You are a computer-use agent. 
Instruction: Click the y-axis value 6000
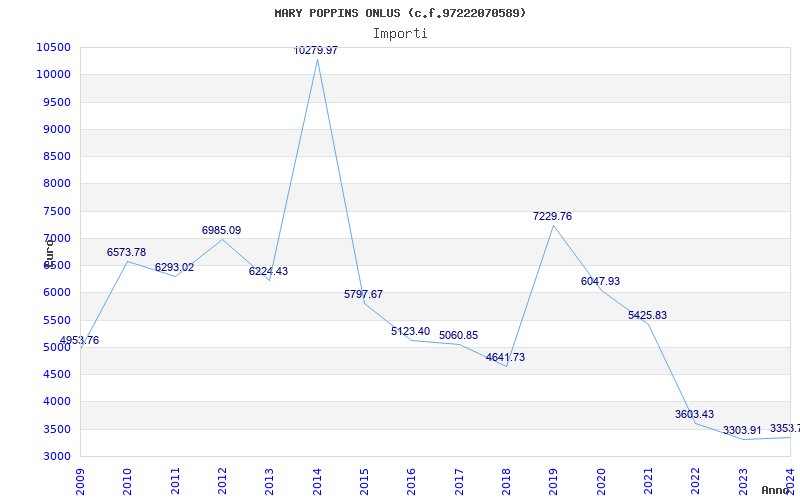coord(56,293)
